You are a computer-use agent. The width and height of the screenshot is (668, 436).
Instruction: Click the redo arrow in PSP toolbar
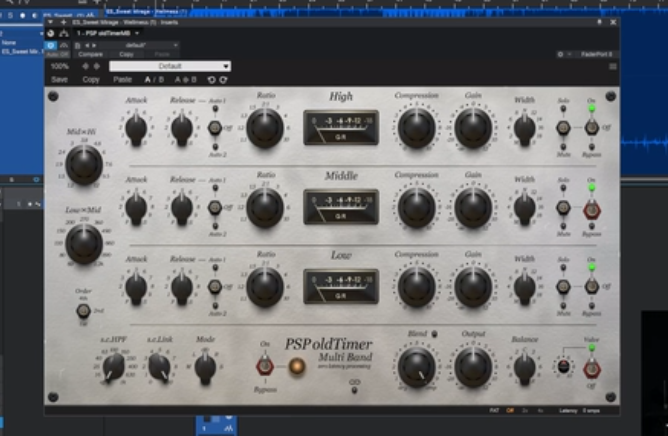click(223, 80)
